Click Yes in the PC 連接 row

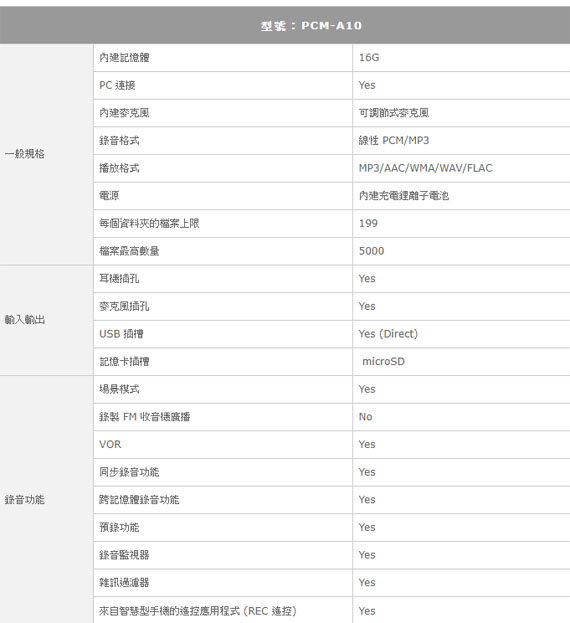pos(367,85)
